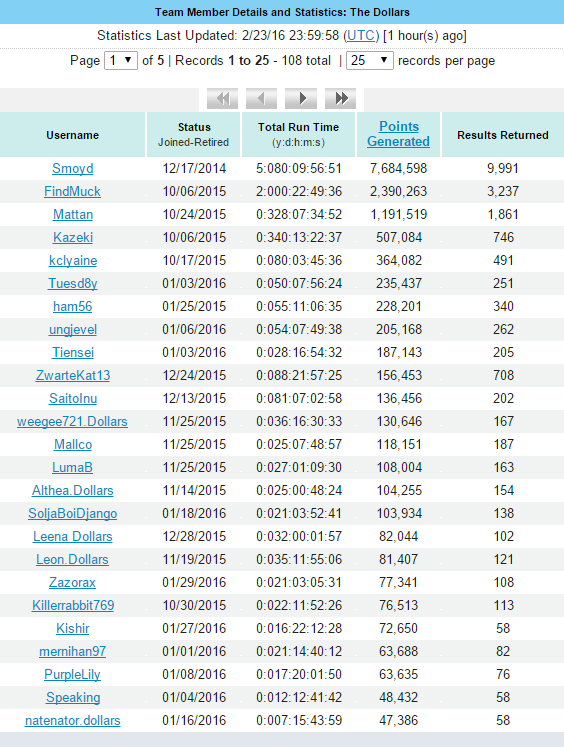Open the page number dropdown
The height and width of the screenshot is (747, 564).
coord(121,61)
